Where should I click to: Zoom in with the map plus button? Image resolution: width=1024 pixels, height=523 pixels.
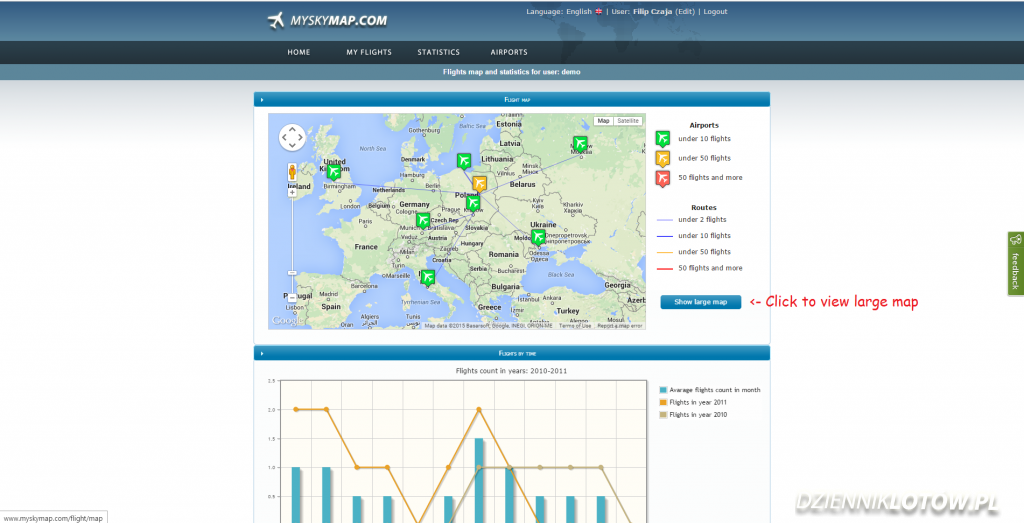(292, 193)
